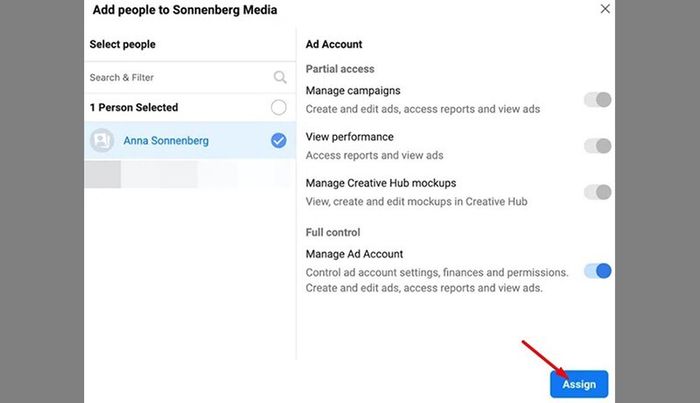The image size is (700, 403).
Task: Select the Anna Sonnenberg name link
Action: 166,141
